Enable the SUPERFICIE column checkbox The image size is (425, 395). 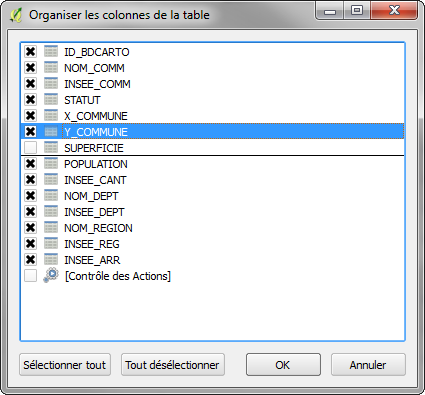(x=30, y=148)
